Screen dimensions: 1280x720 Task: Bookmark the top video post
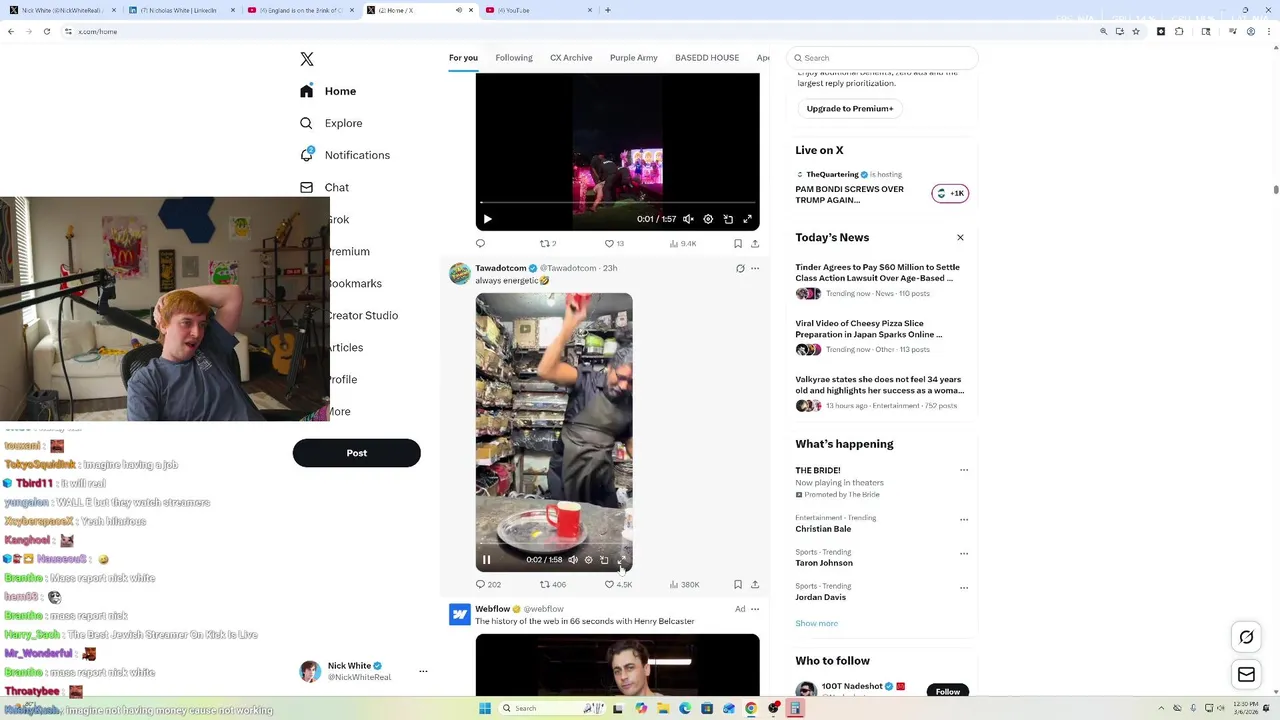click(x=738, y=243)
